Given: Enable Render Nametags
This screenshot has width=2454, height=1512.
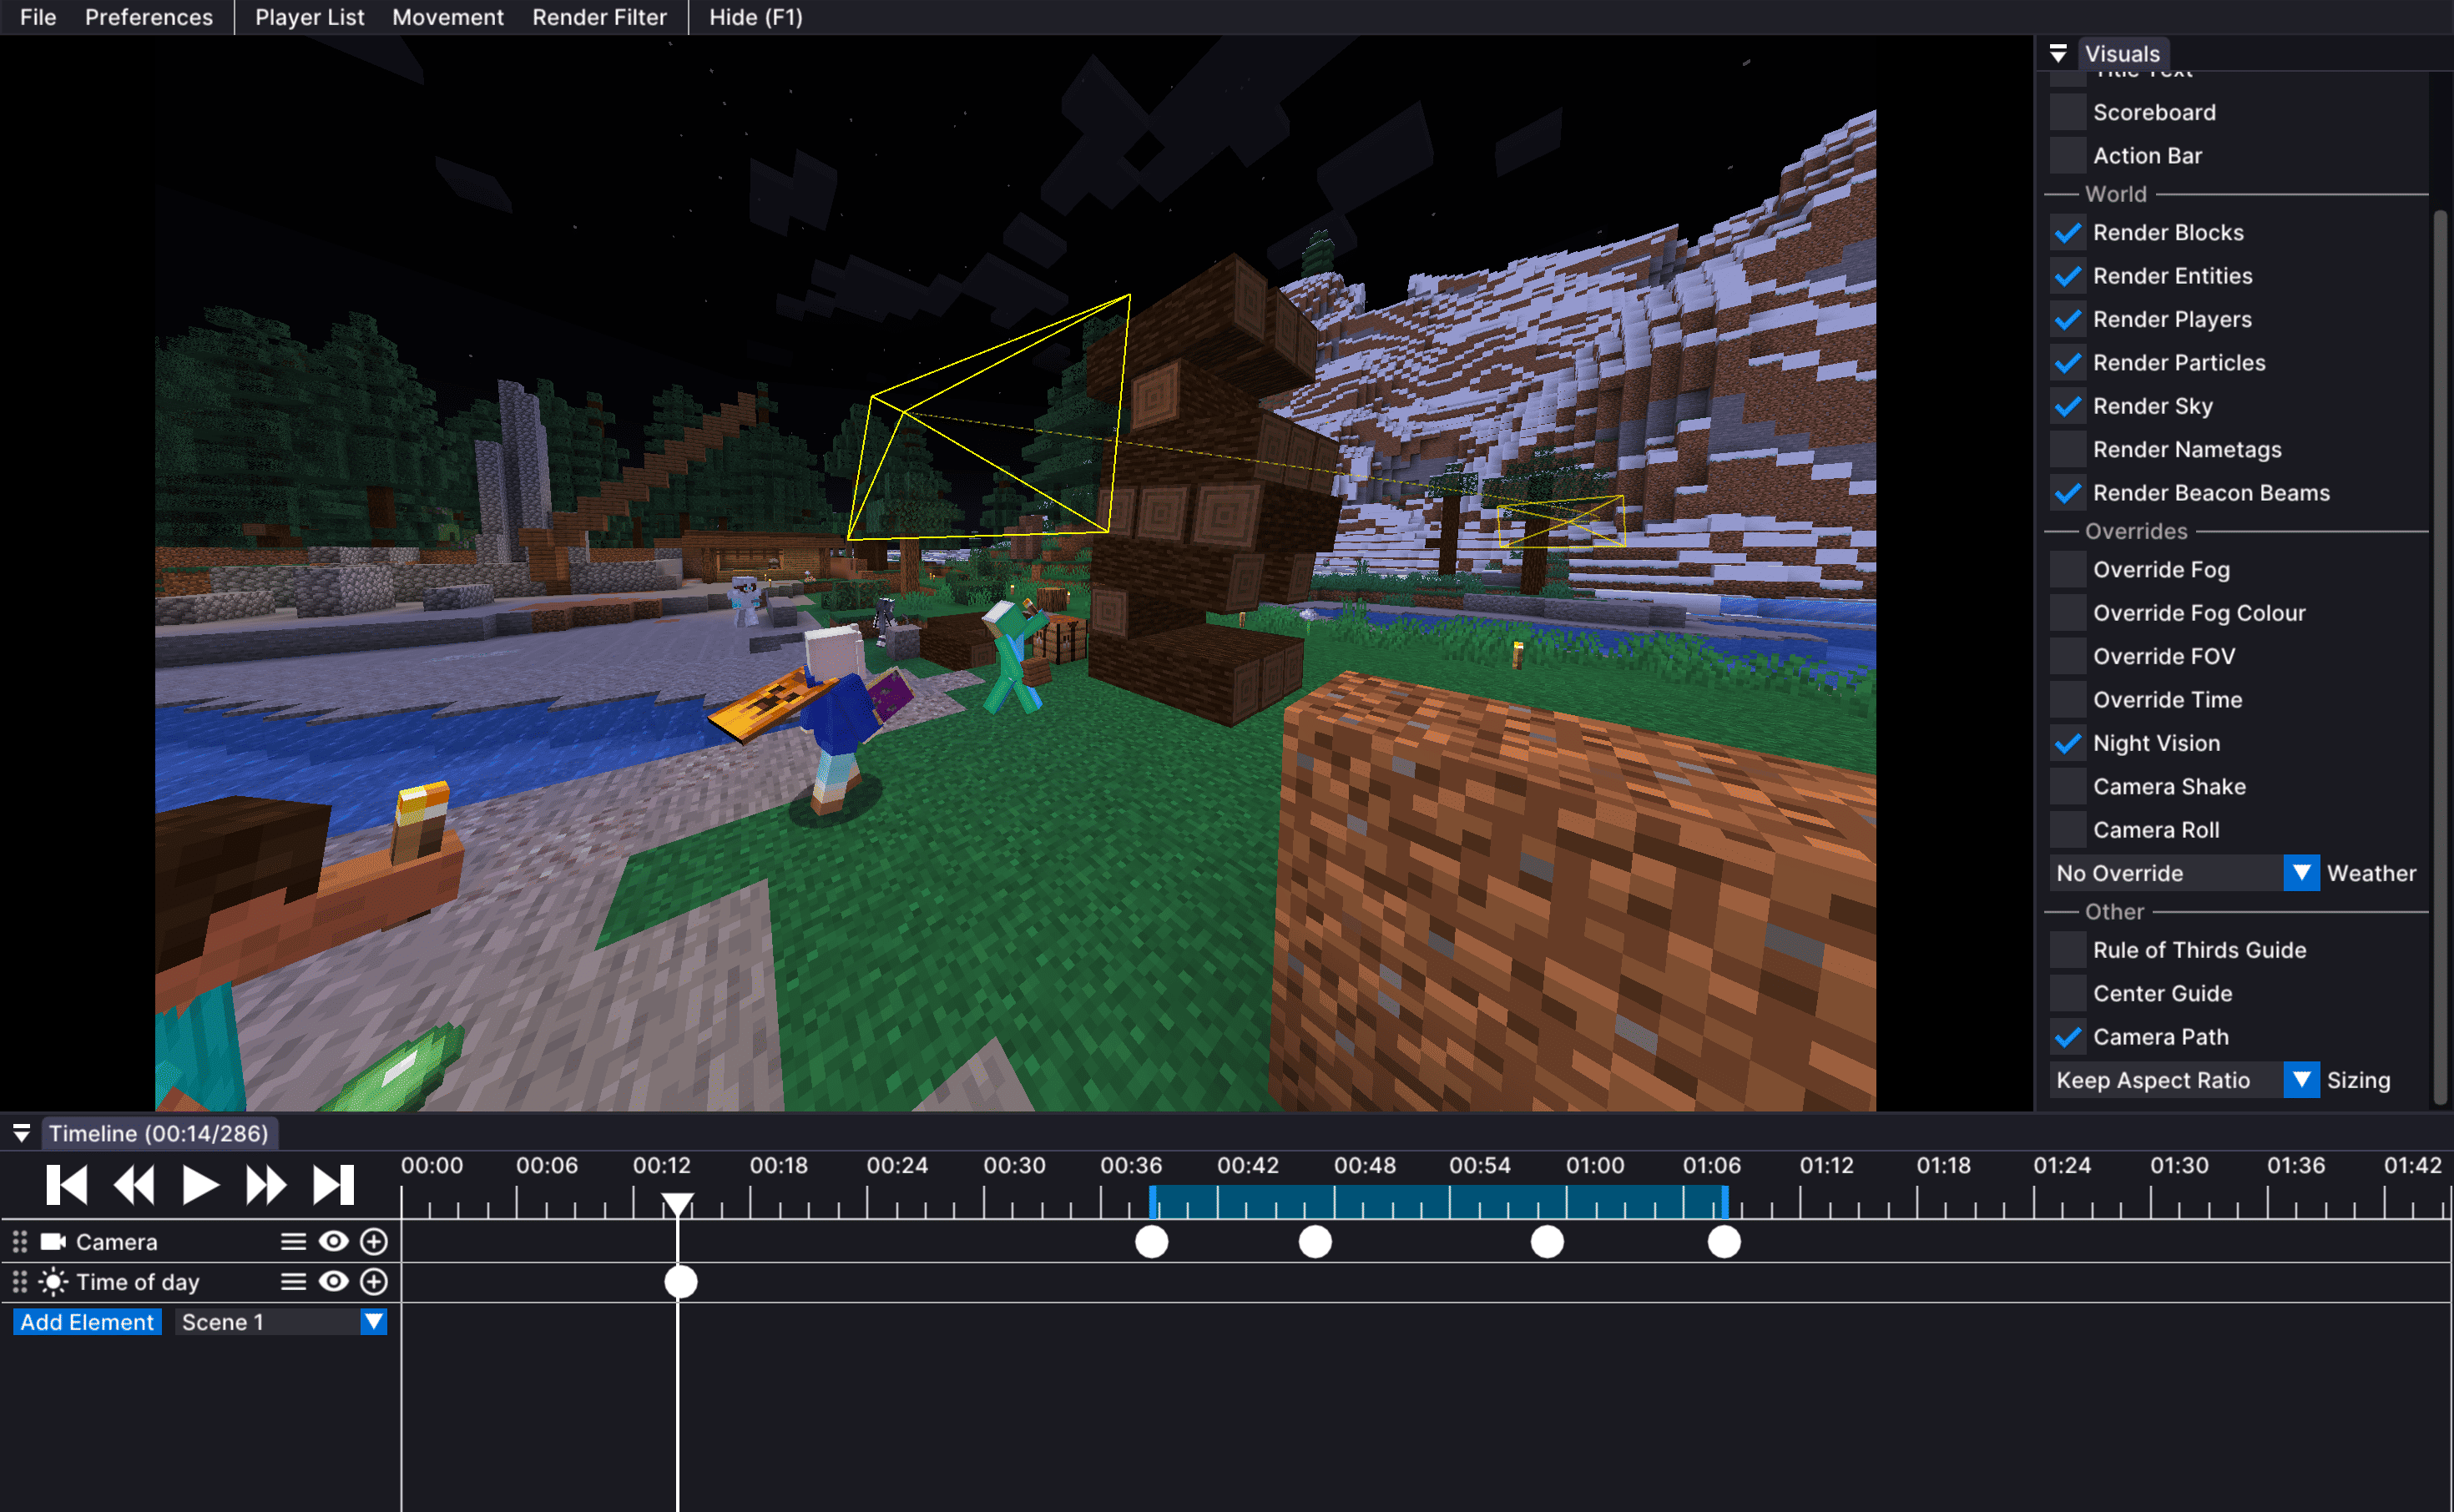Looking at the screenshot, I should point(2067,450).
